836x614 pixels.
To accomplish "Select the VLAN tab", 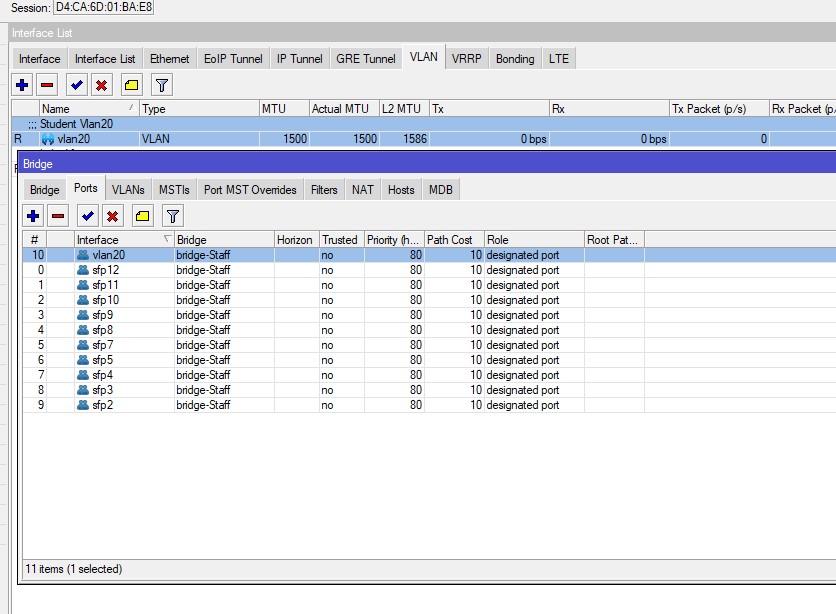I will tap(424, 57).
